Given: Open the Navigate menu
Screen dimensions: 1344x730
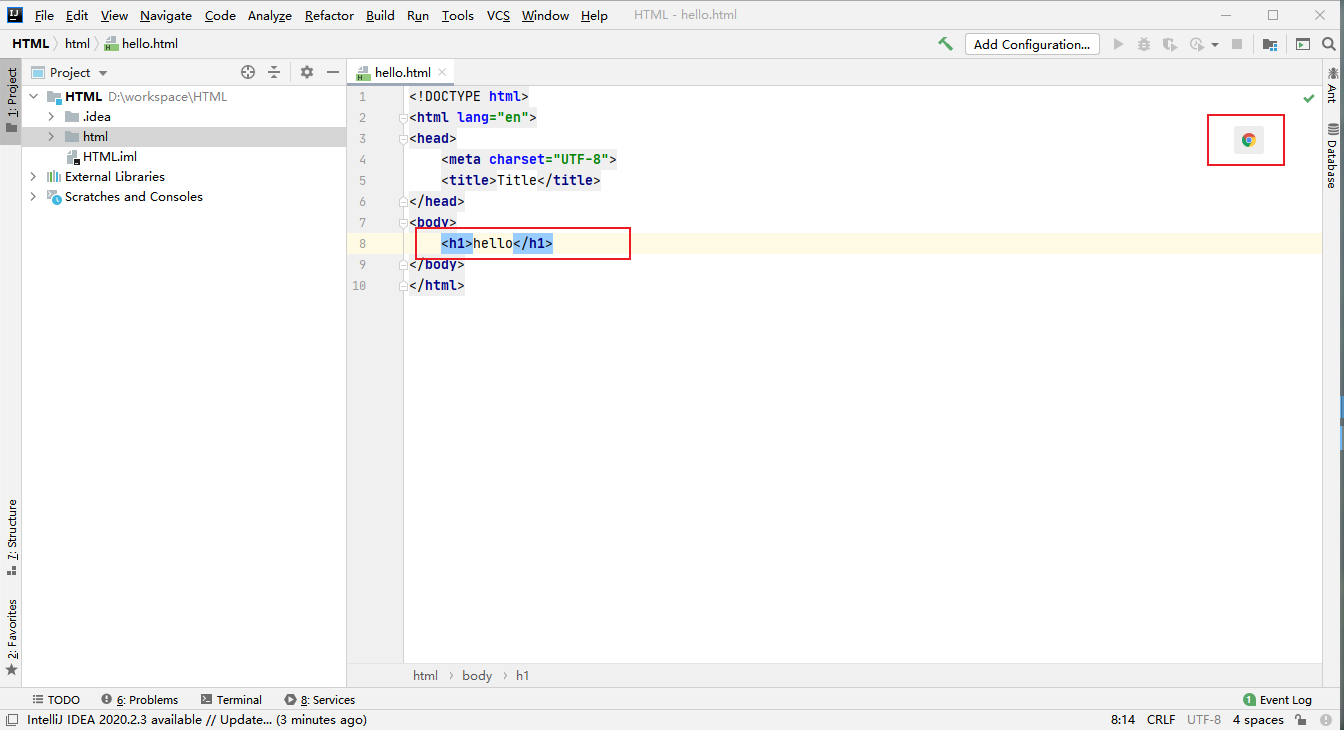Looking at the screenshot, I should [166, 16].
